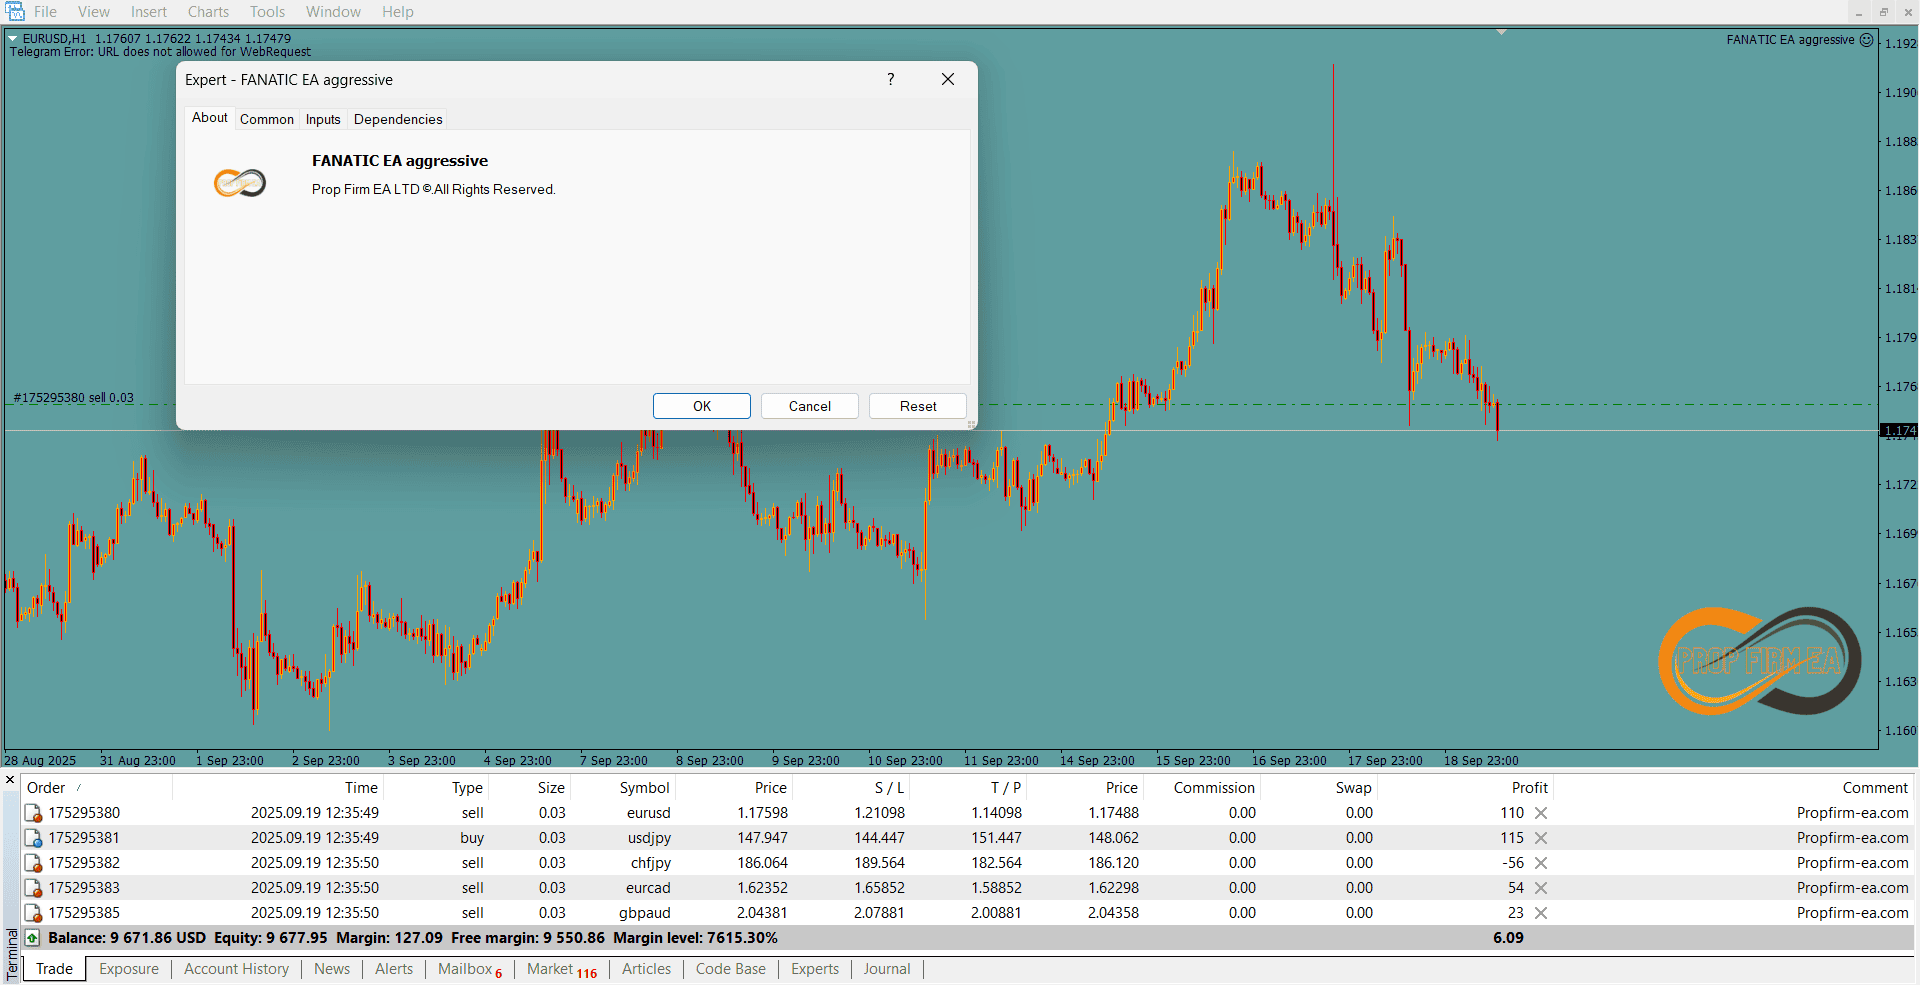The image size is (1920, 985).
Task: Close the Terminal panel
Action: pos(10,780)
